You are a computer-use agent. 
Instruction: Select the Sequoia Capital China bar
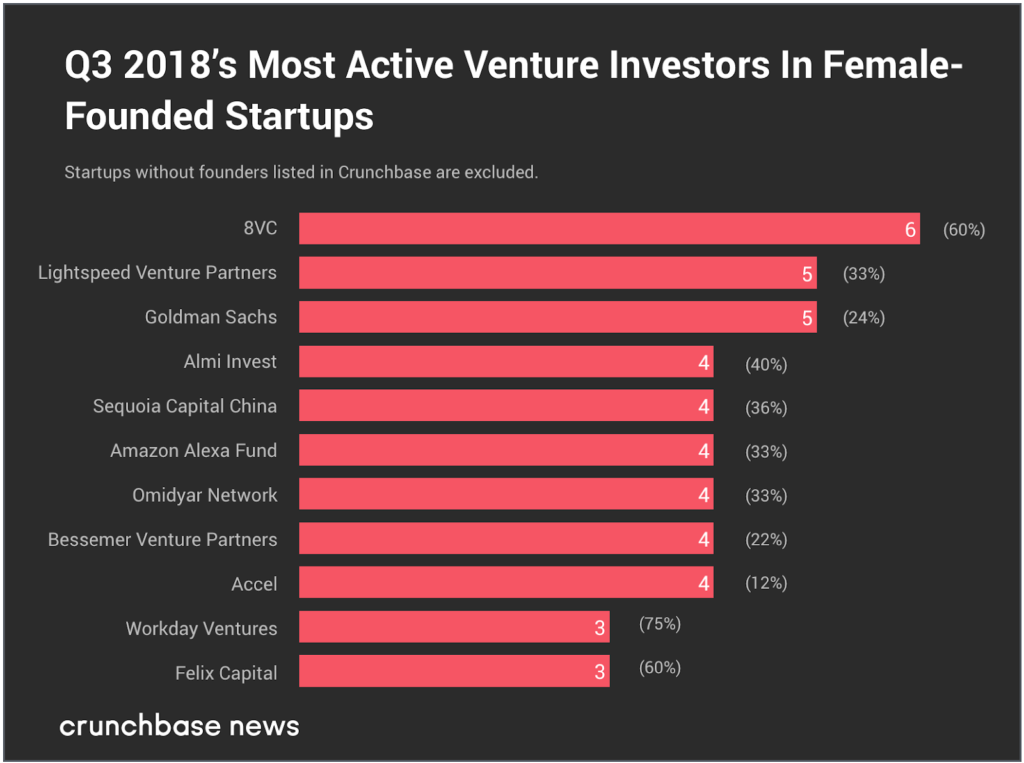tap(505, 406)
